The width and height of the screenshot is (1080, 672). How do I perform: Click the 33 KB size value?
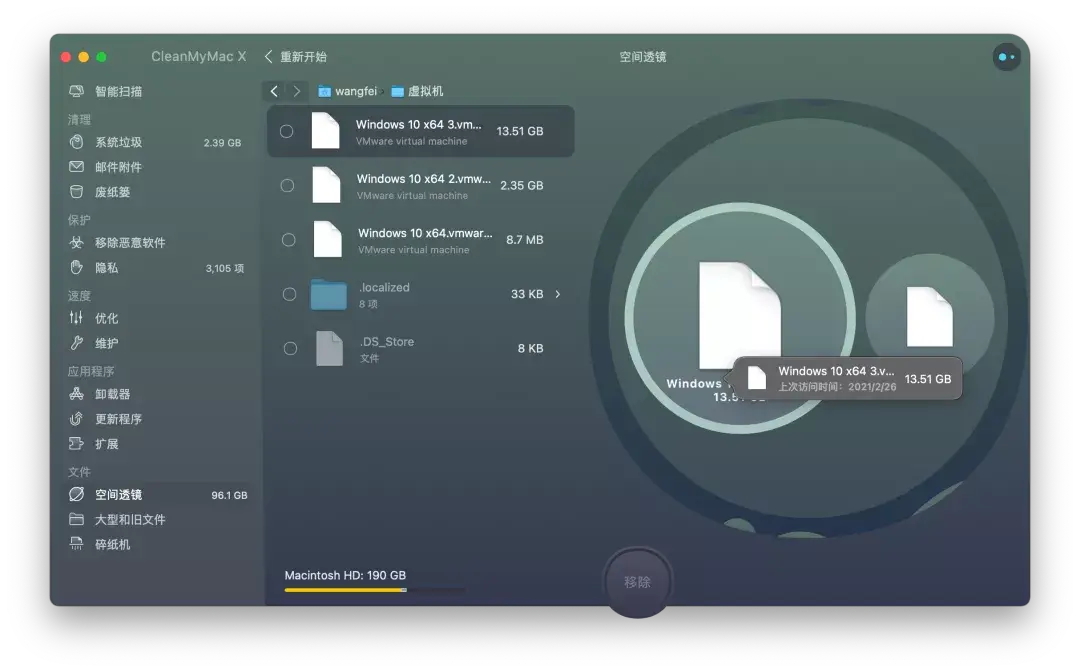527,294
